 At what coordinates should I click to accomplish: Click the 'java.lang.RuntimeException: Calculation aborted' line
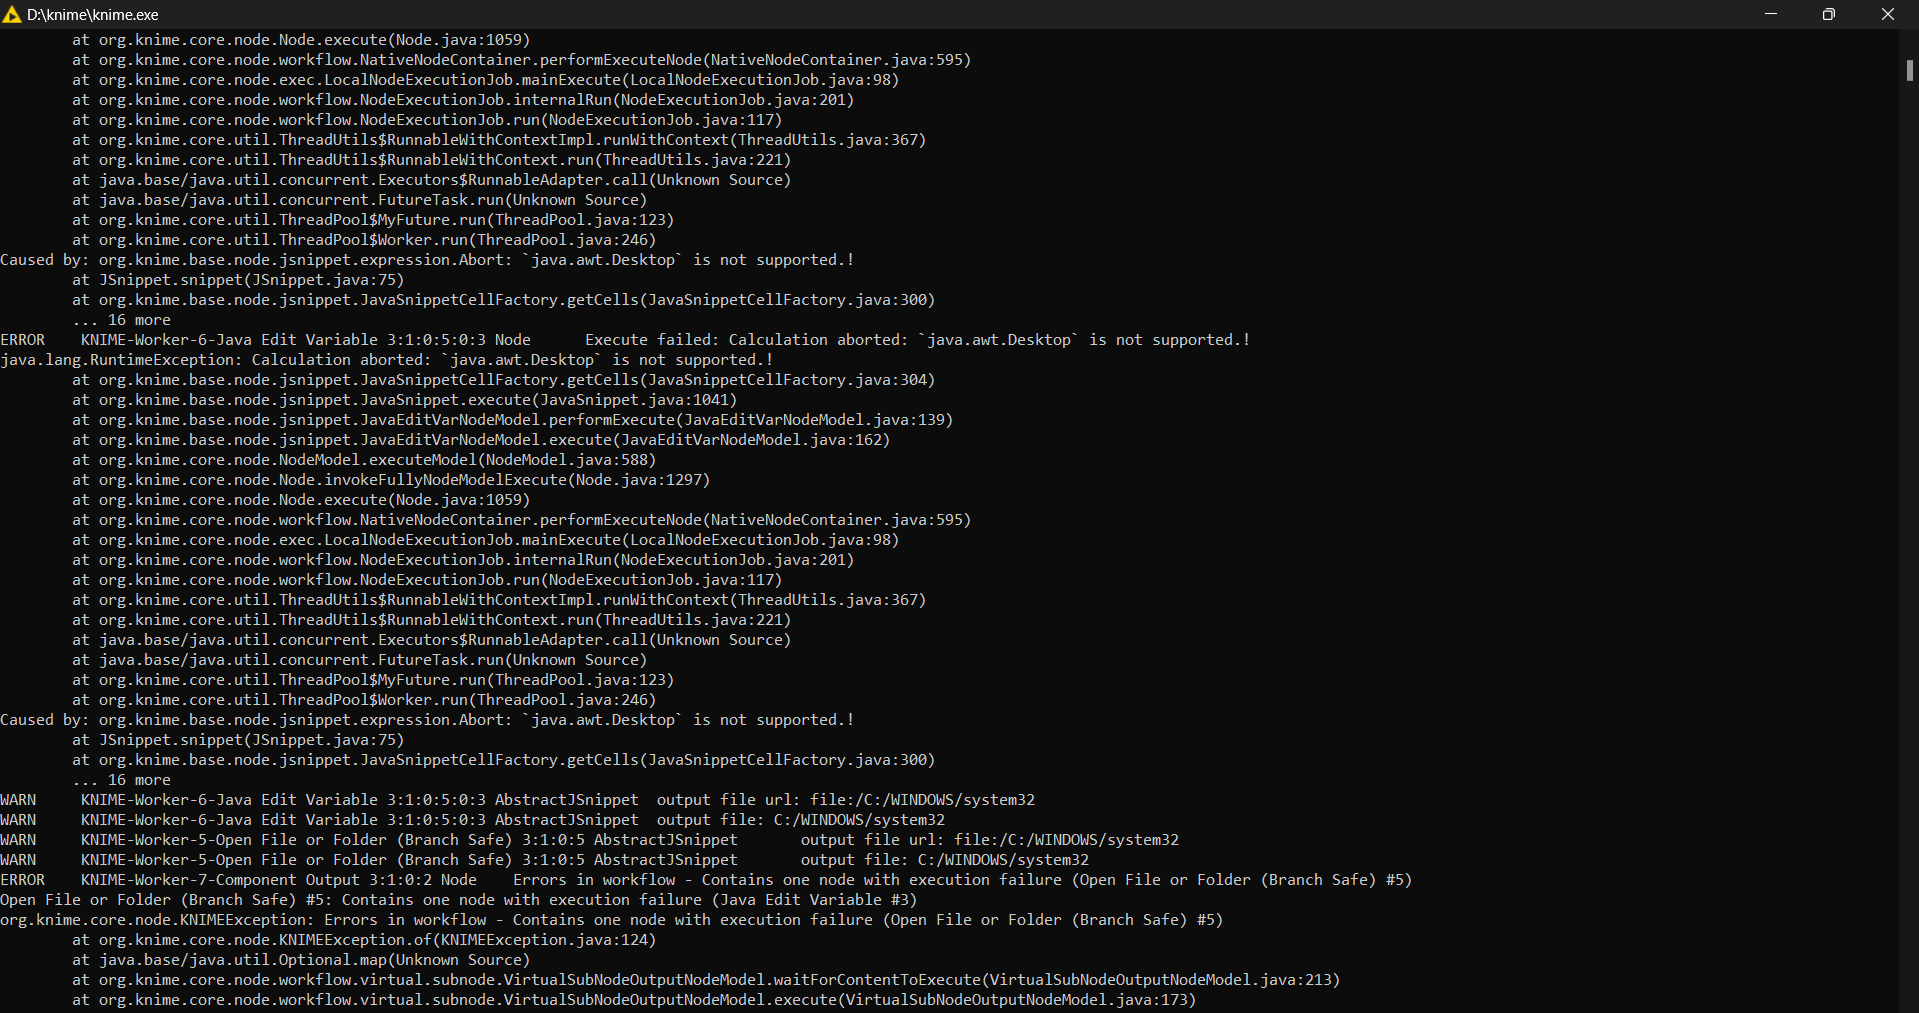pyautogui.click(x=387, y=360)
